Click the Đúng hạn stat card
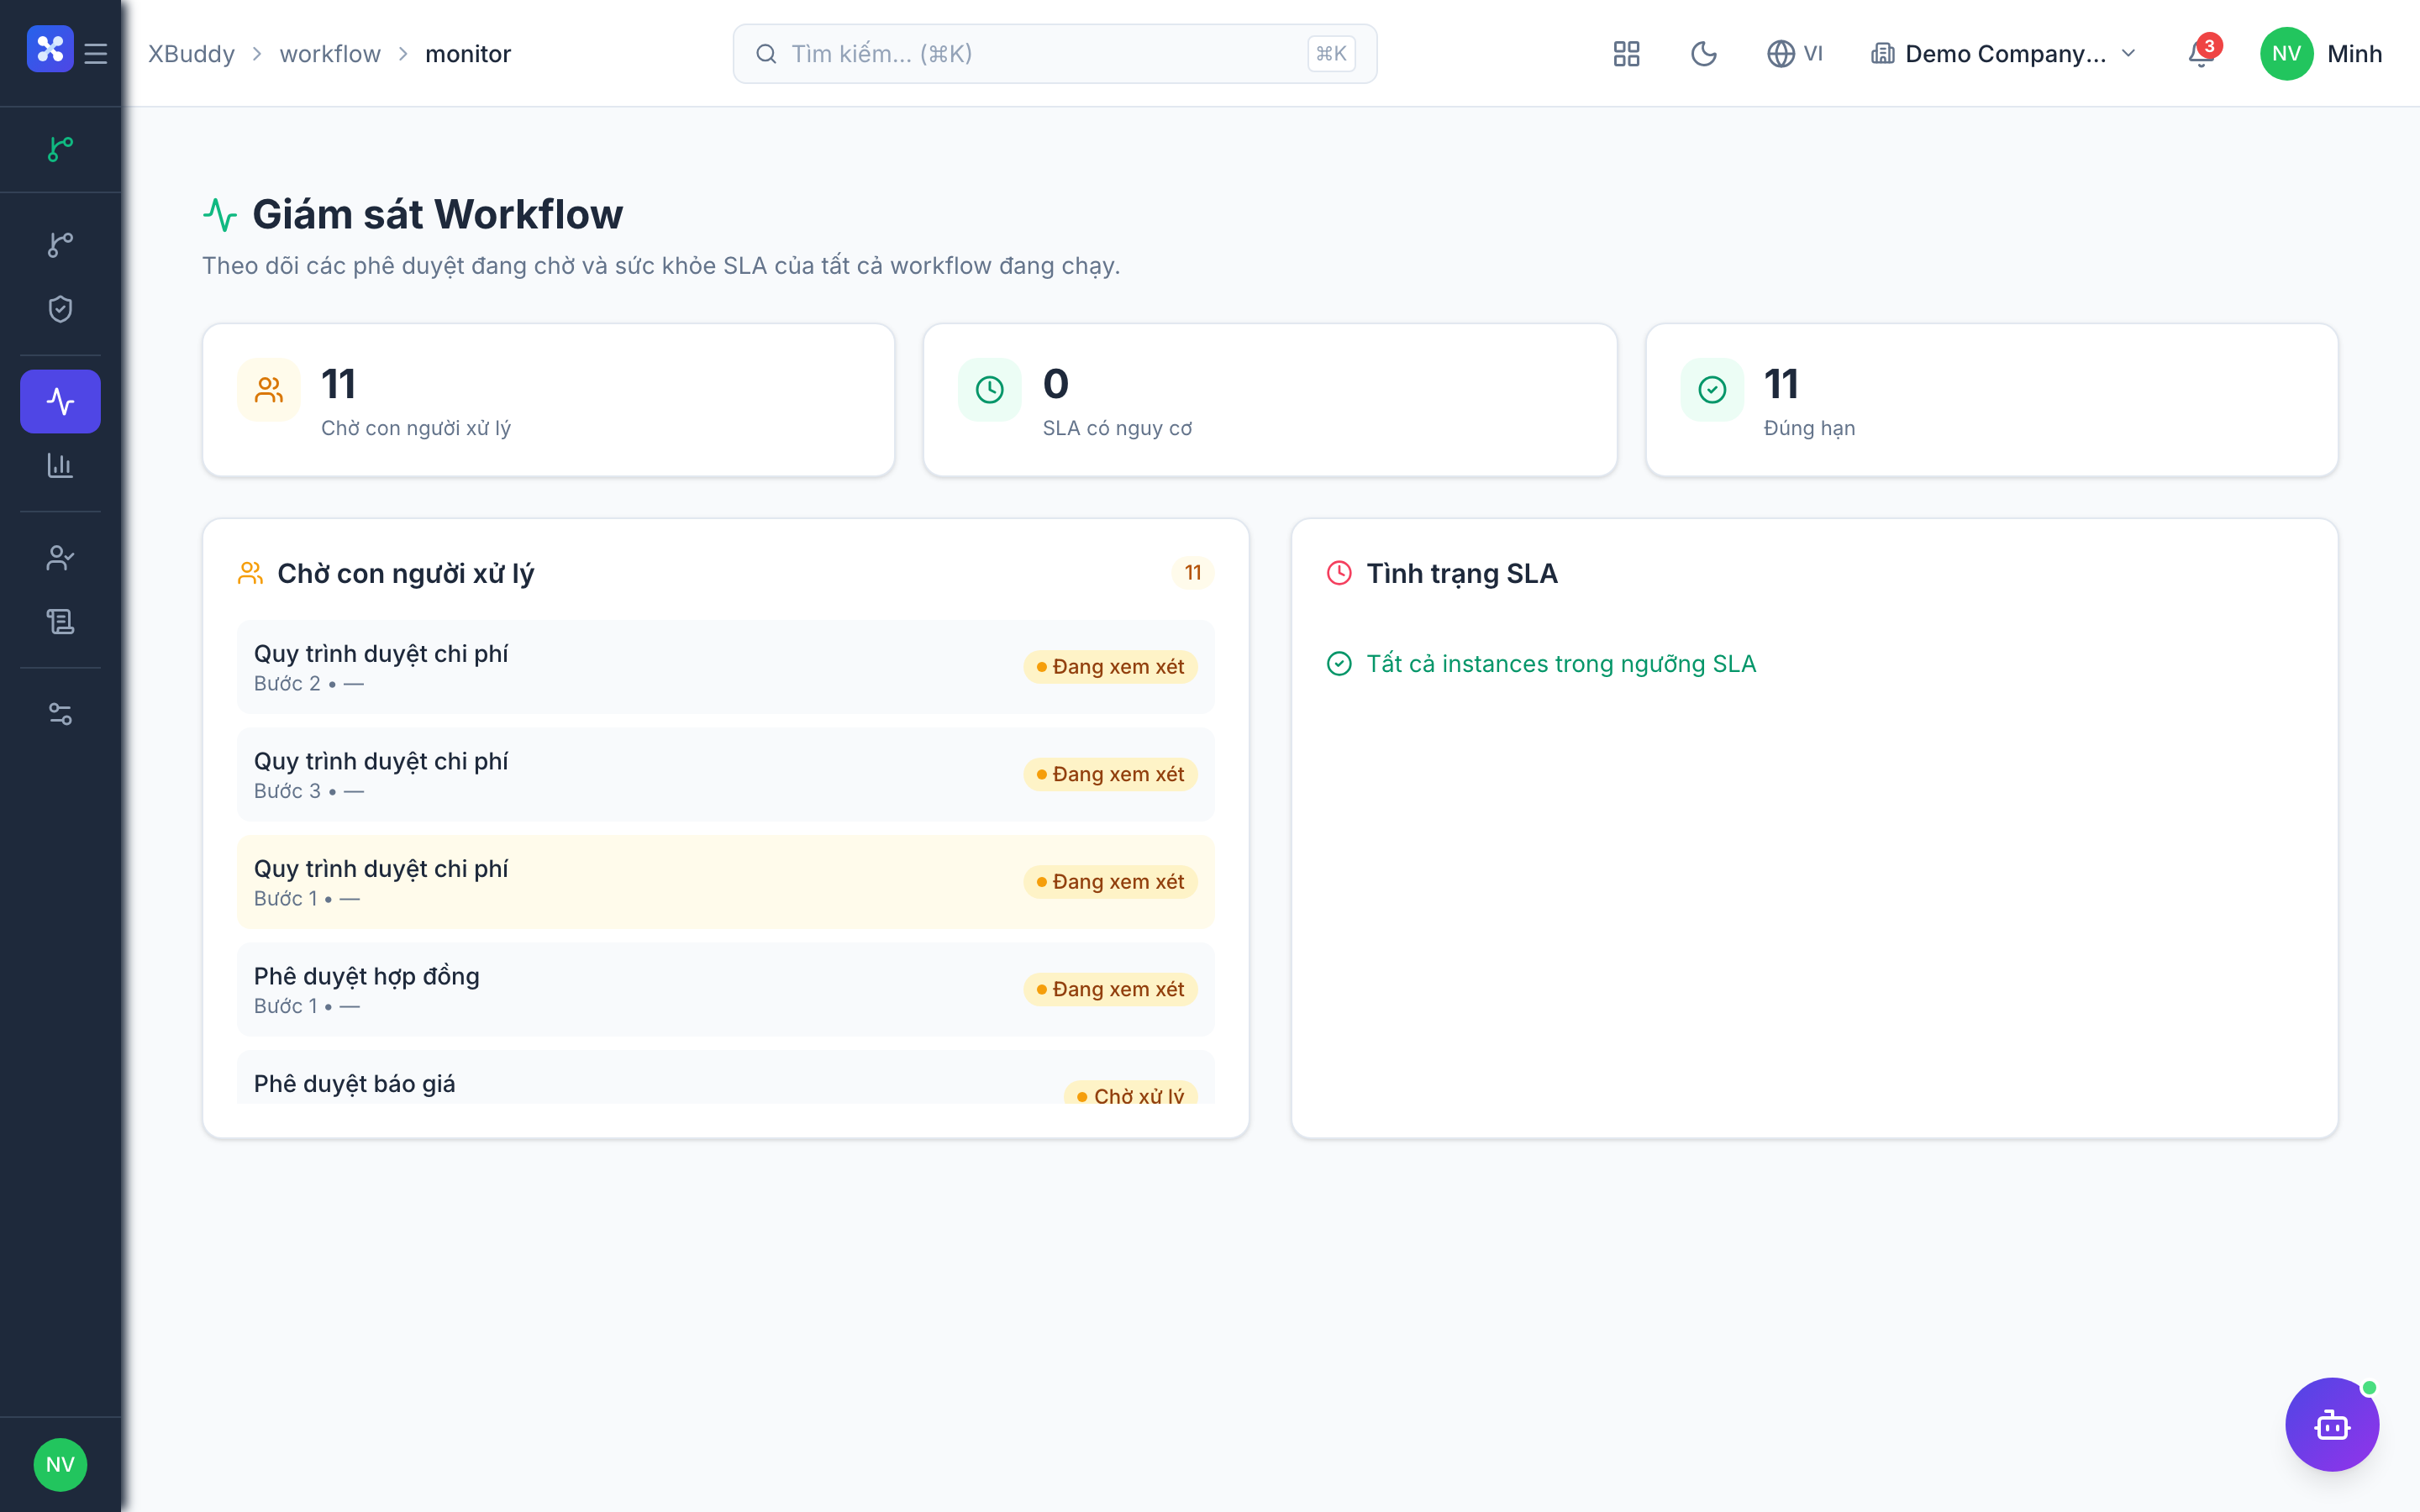 coord(1991,400)
